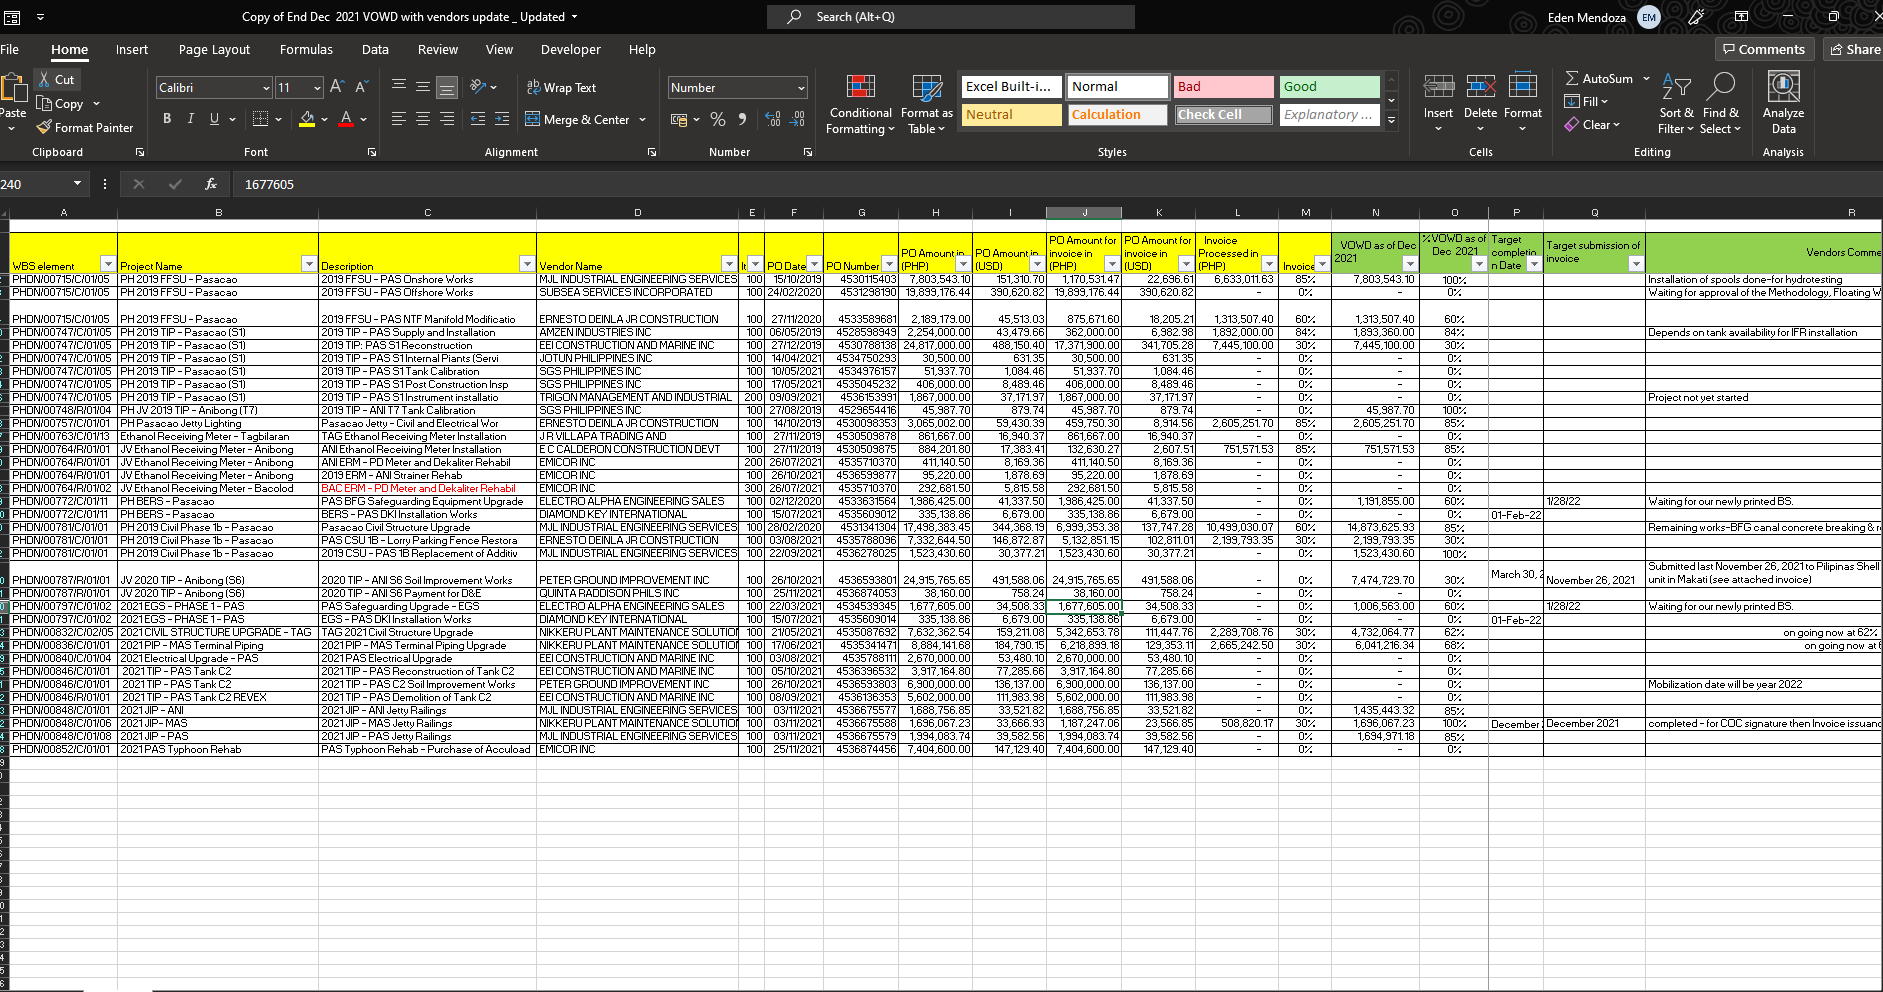The width and height of the screenshot is (1883, 992).
Task: Open Sort & Filter menu
Action: (x=1676, y=104)
